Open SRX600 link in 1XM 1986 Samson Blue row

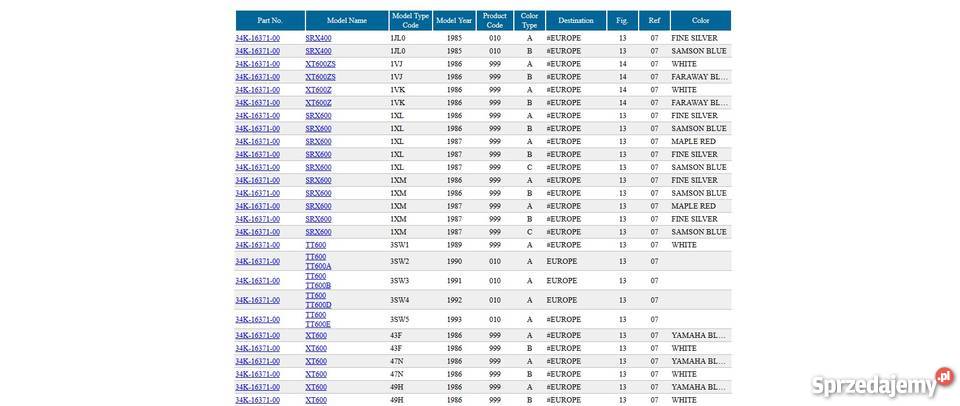[x=318, y=193]
